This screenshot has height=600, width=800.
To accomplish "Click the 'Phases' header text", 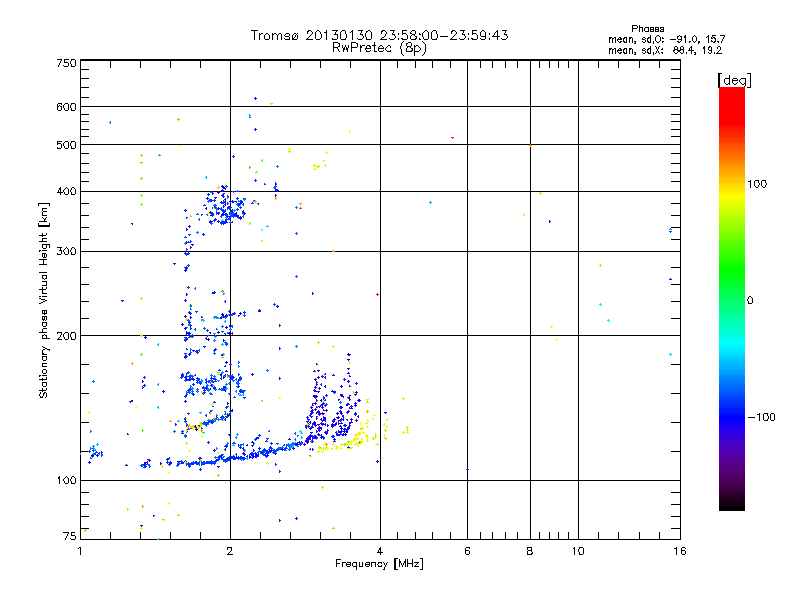I will pos(647,29).
